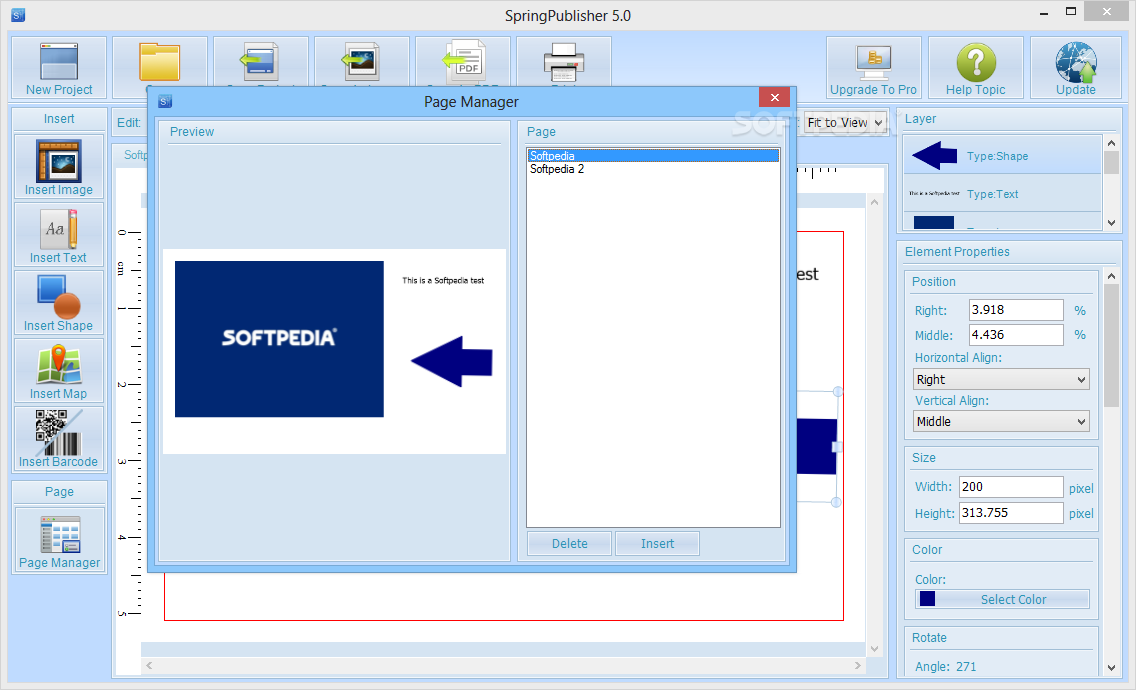Viewport: 1136px width, 690px height.
Task: Click the save project toolbar icon
Action: [260, 62]
